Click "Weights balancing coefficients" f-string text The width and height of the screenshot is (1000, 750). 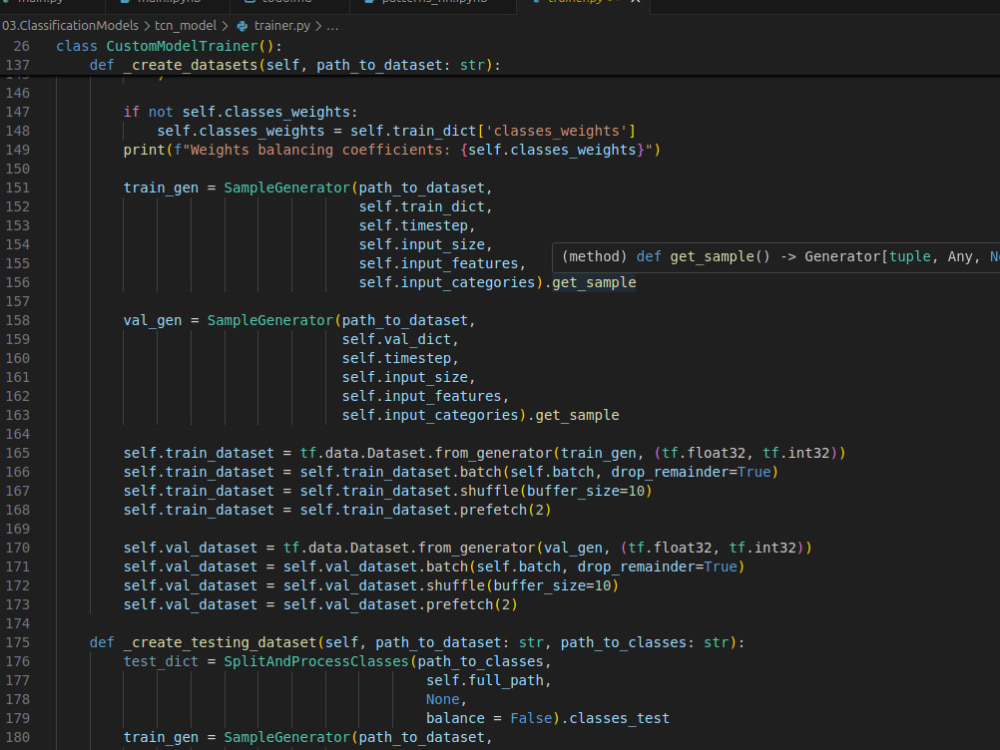pyautogui.click(x=316, y=150)
